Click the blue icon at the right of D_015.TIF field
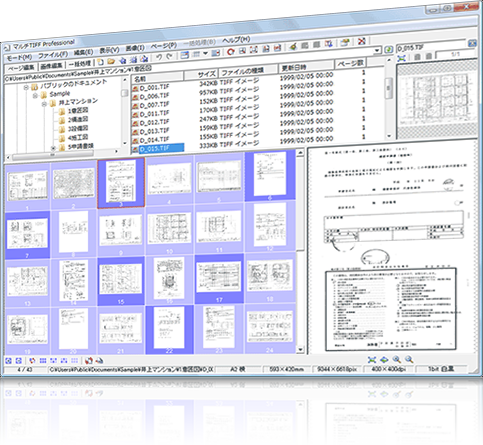Viewport: 483px width, 445px height. coord(472,43)
